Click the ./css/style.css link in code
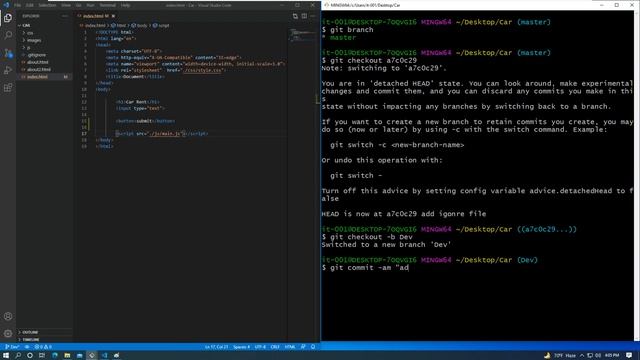 pyautogui.click(x=203, y=70)
